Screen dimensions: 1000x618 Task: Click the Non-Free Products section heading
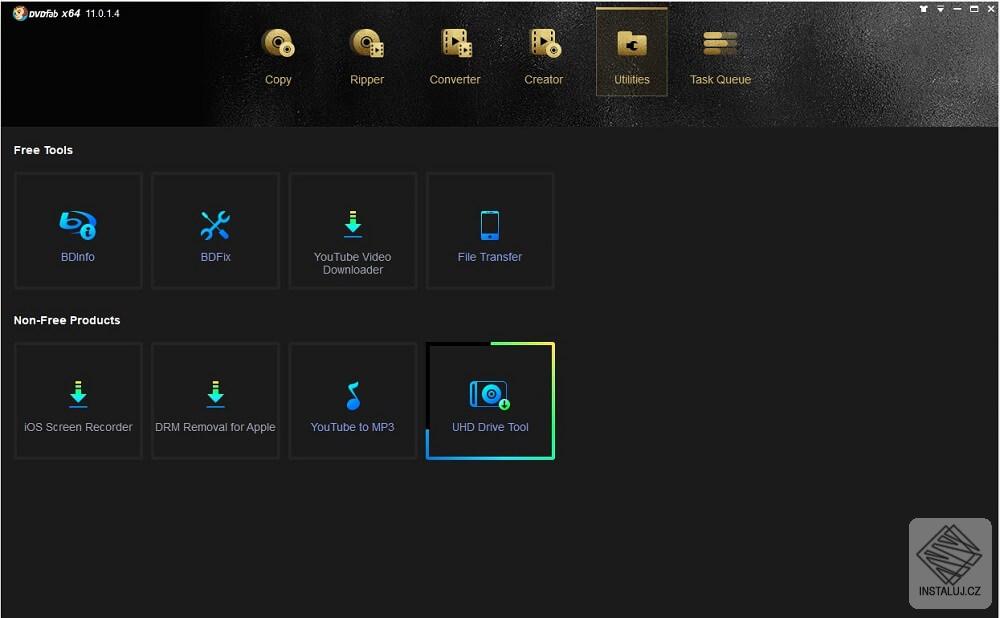(67, 320)
